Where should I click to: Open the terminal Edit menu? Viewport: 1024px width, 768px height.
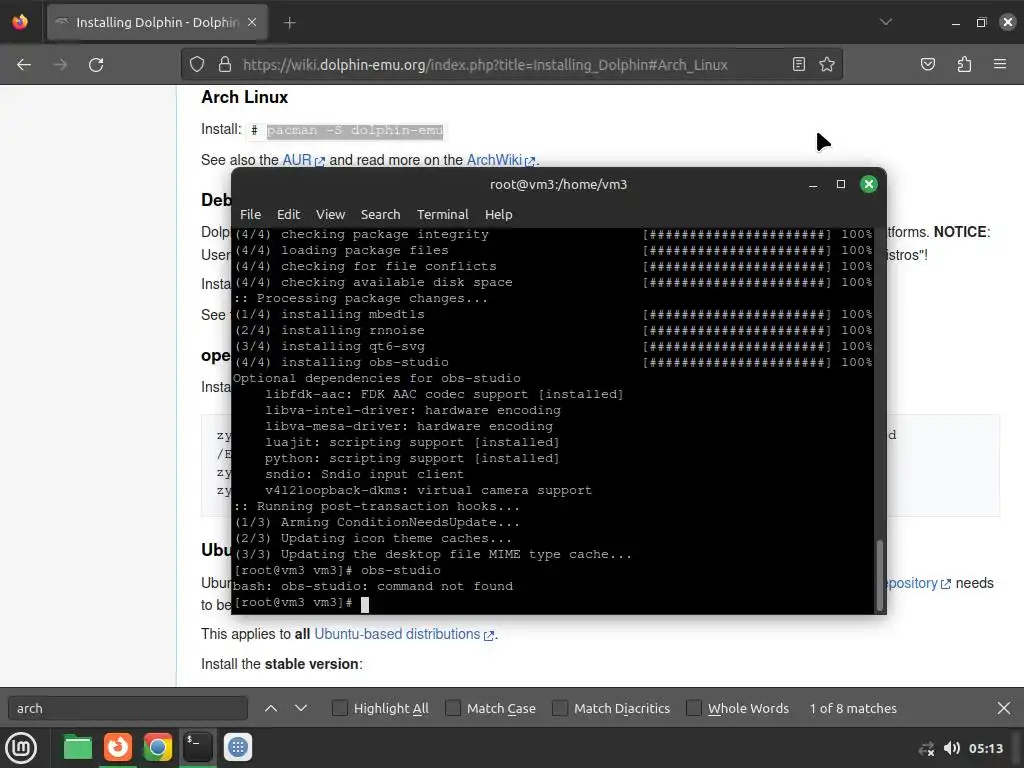tap(288, 214)
